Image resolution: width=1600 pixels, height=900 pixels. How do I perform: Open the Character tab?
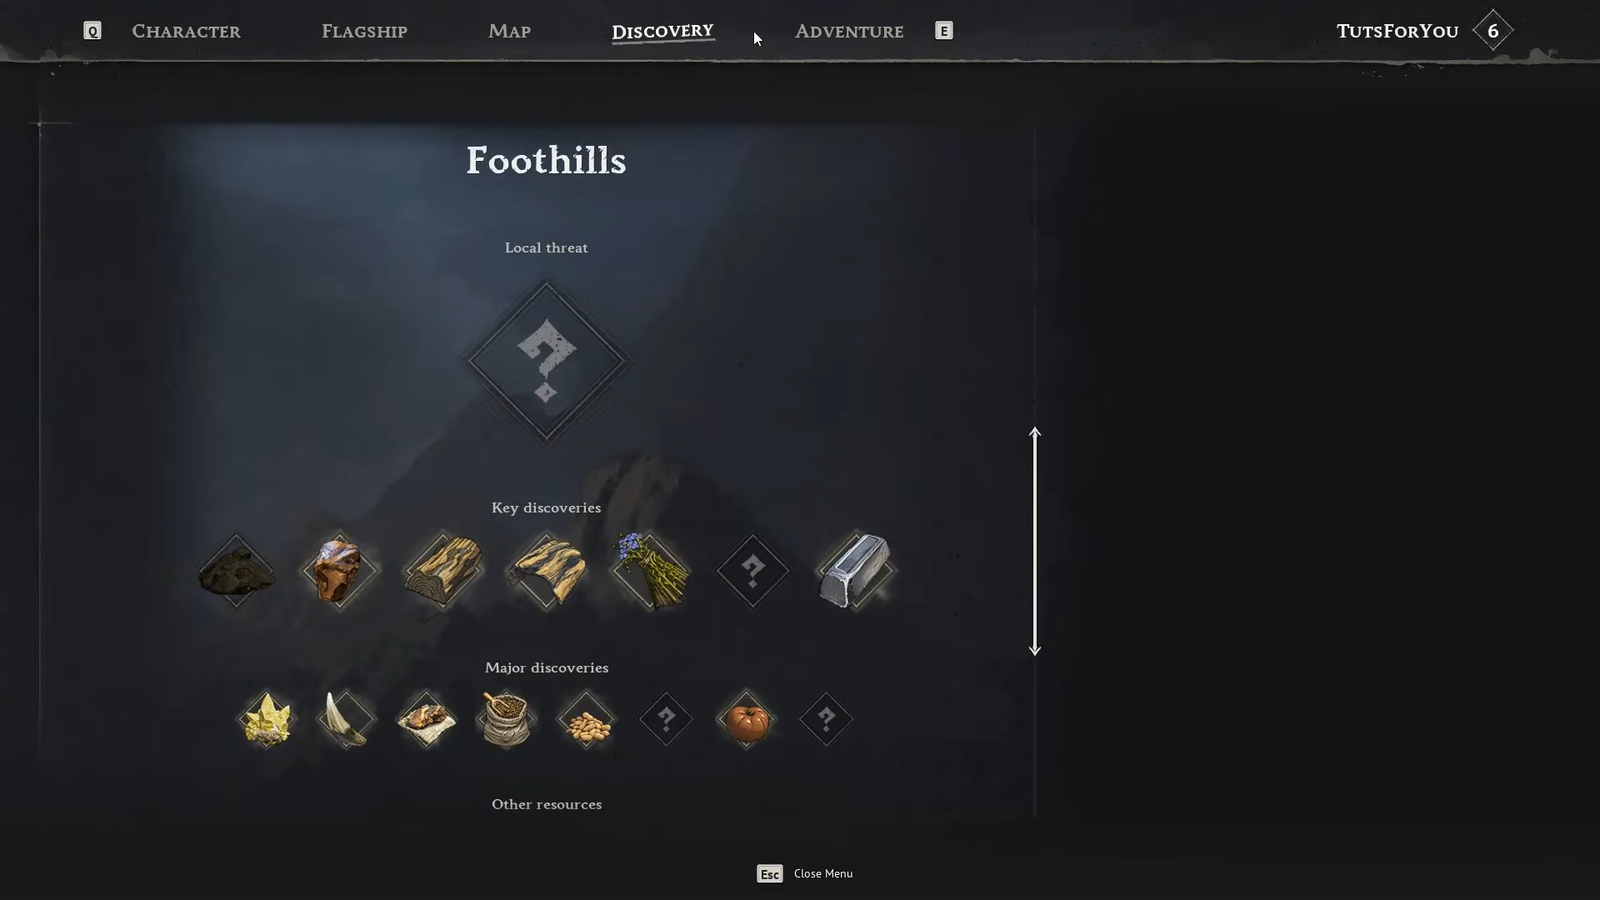point(186,31)
